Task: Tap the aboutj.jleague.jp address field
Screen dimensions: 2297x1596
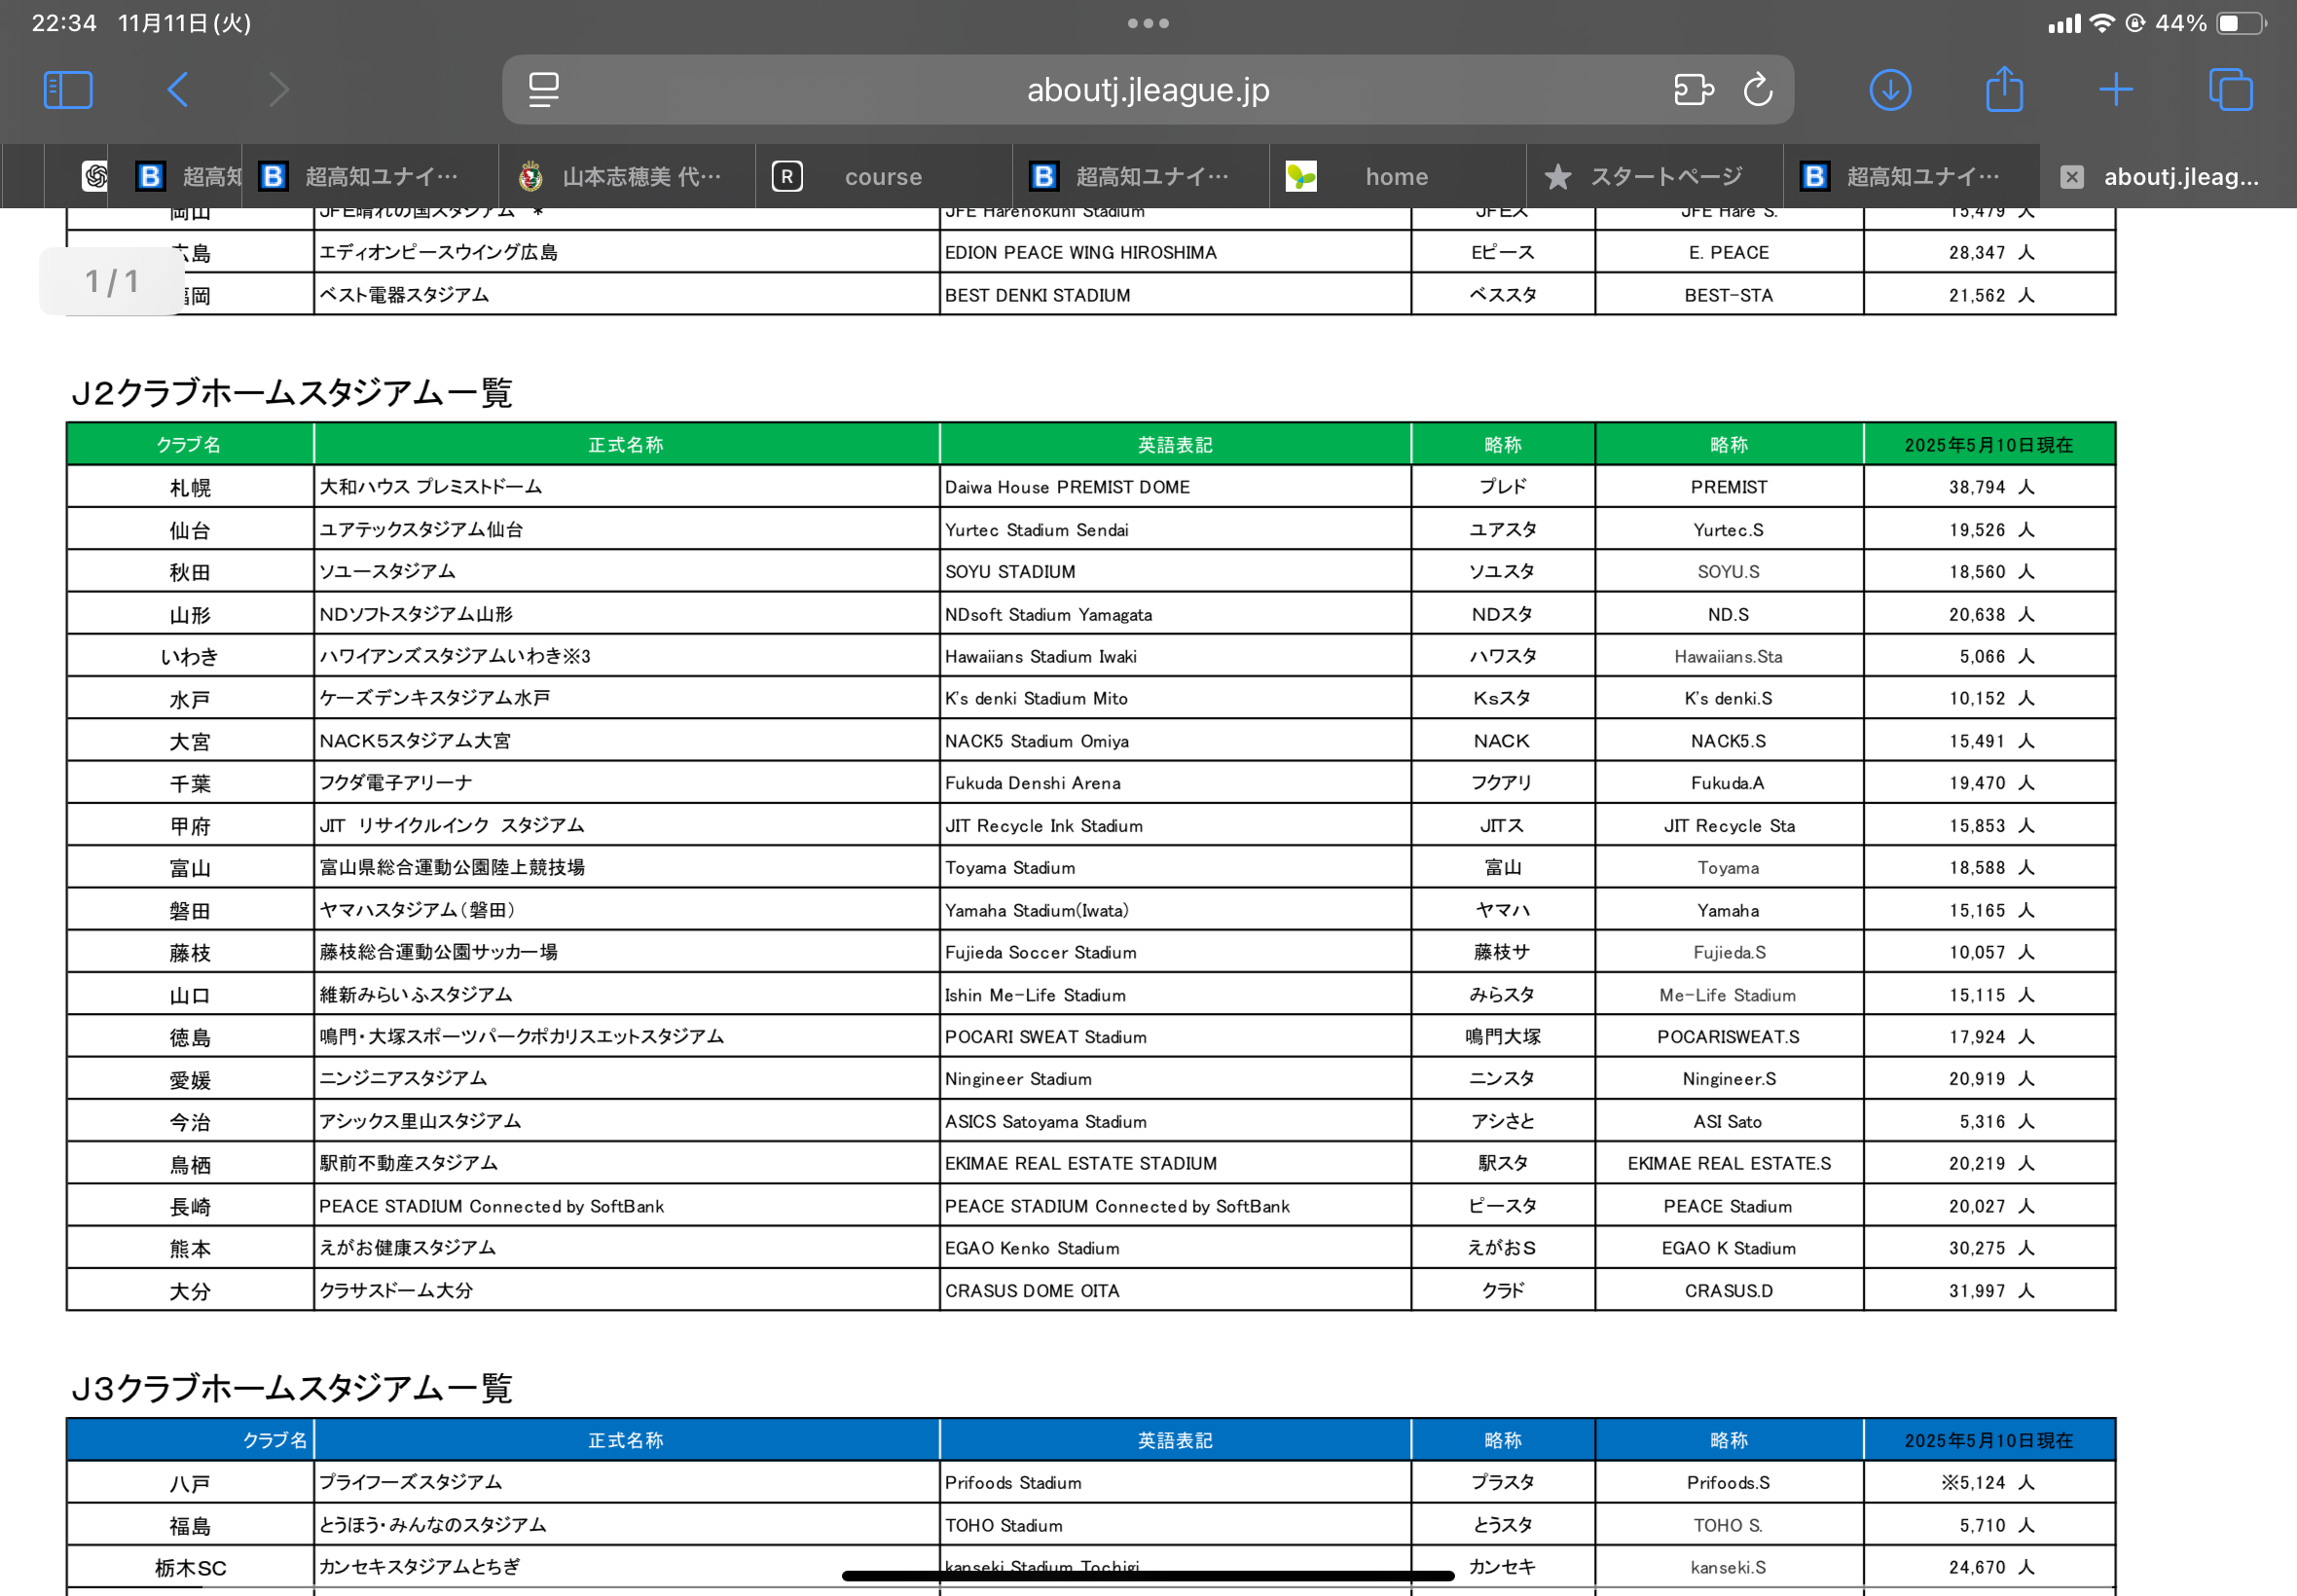Action: tap(1147, 90)
